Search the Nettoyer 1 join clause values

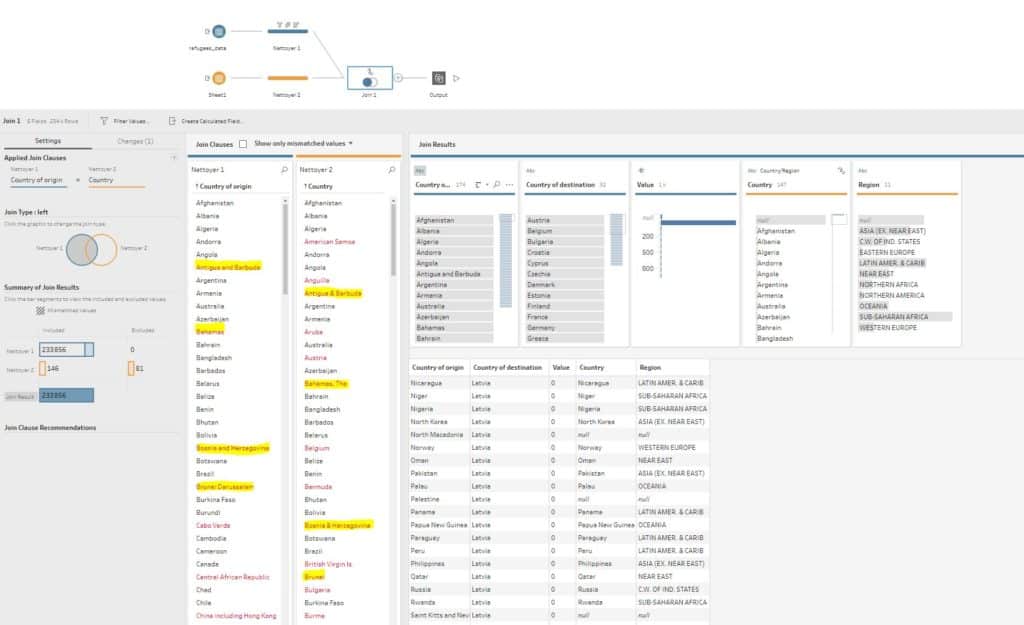[284, 170]
